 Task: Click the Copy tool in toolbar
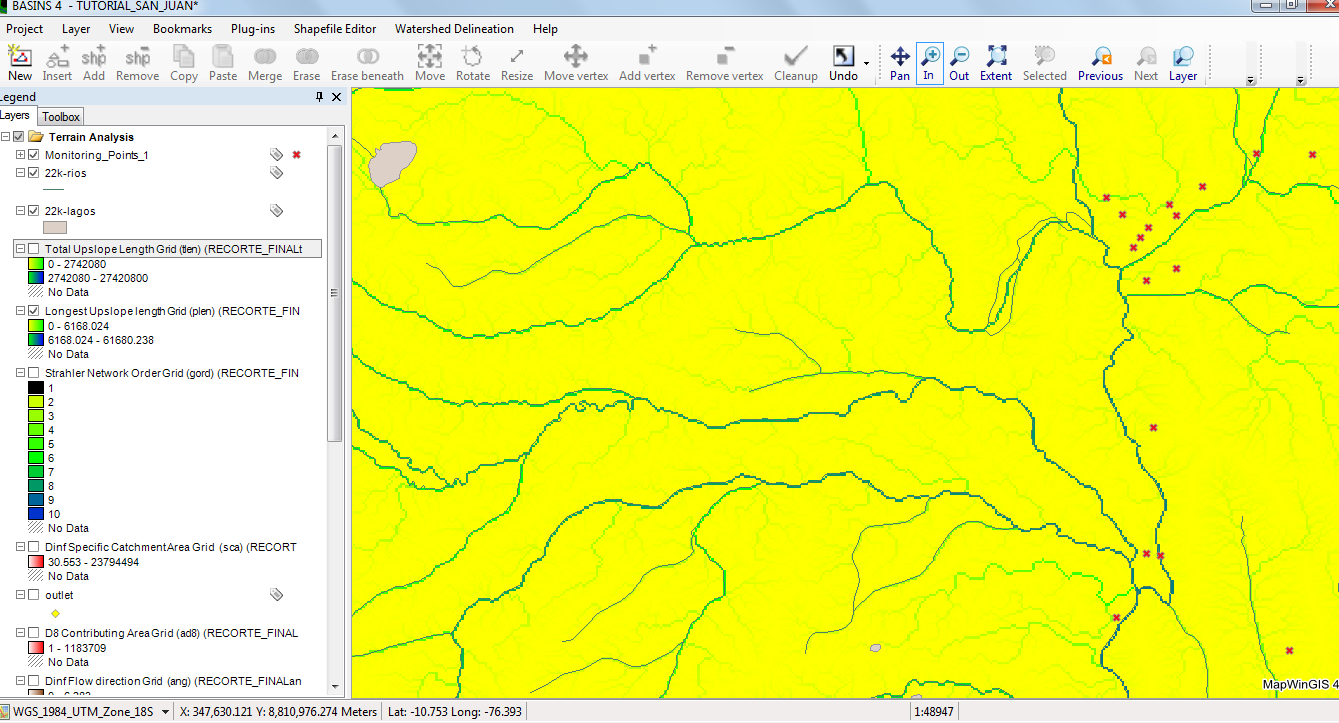click(184, 63)
